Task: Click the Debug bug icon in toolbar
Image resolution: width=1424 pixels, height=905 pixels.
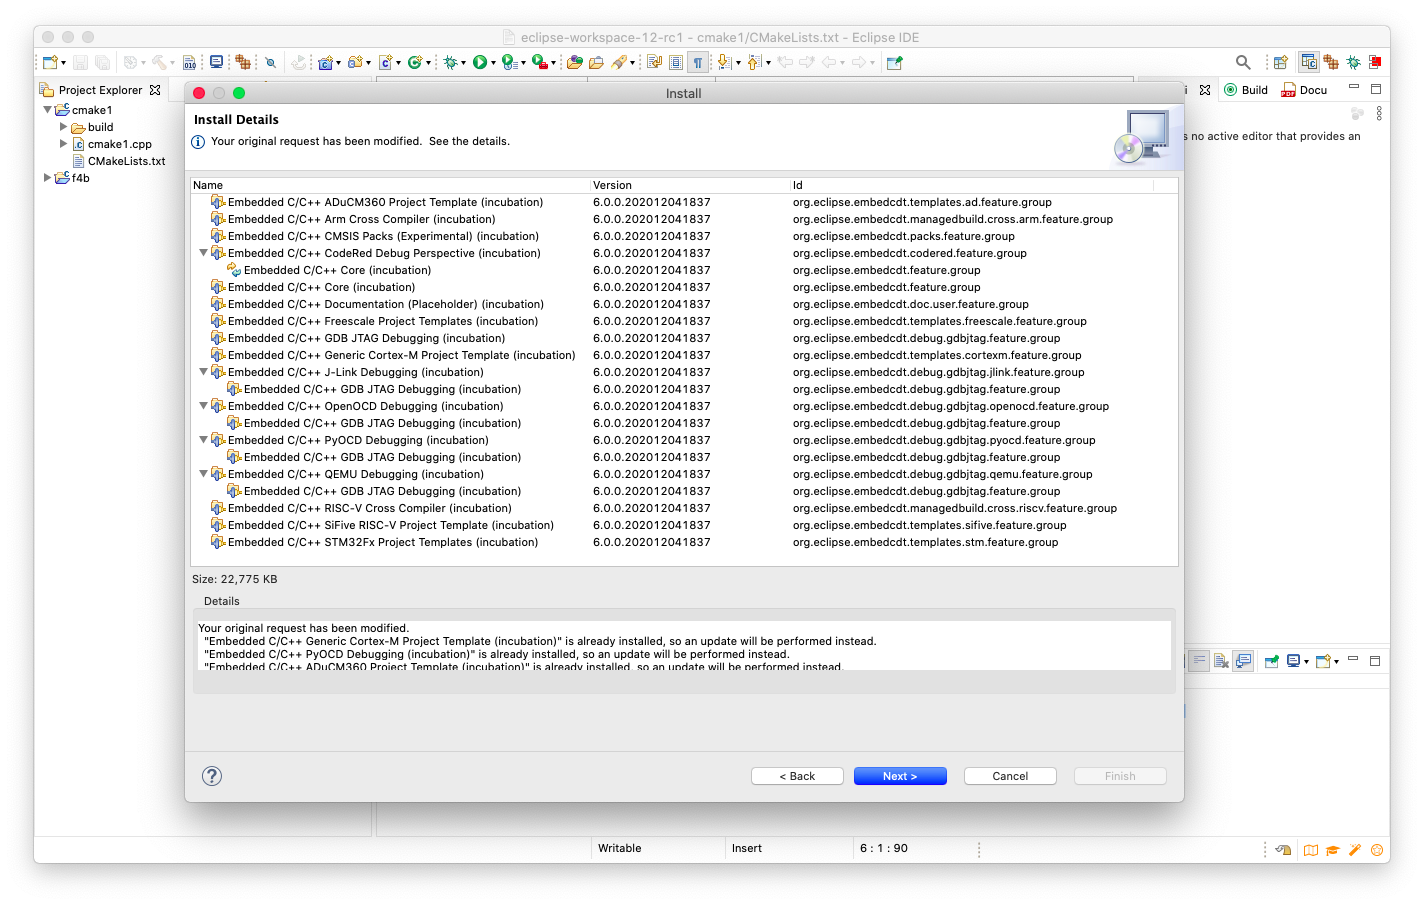Action: (451, 62)
